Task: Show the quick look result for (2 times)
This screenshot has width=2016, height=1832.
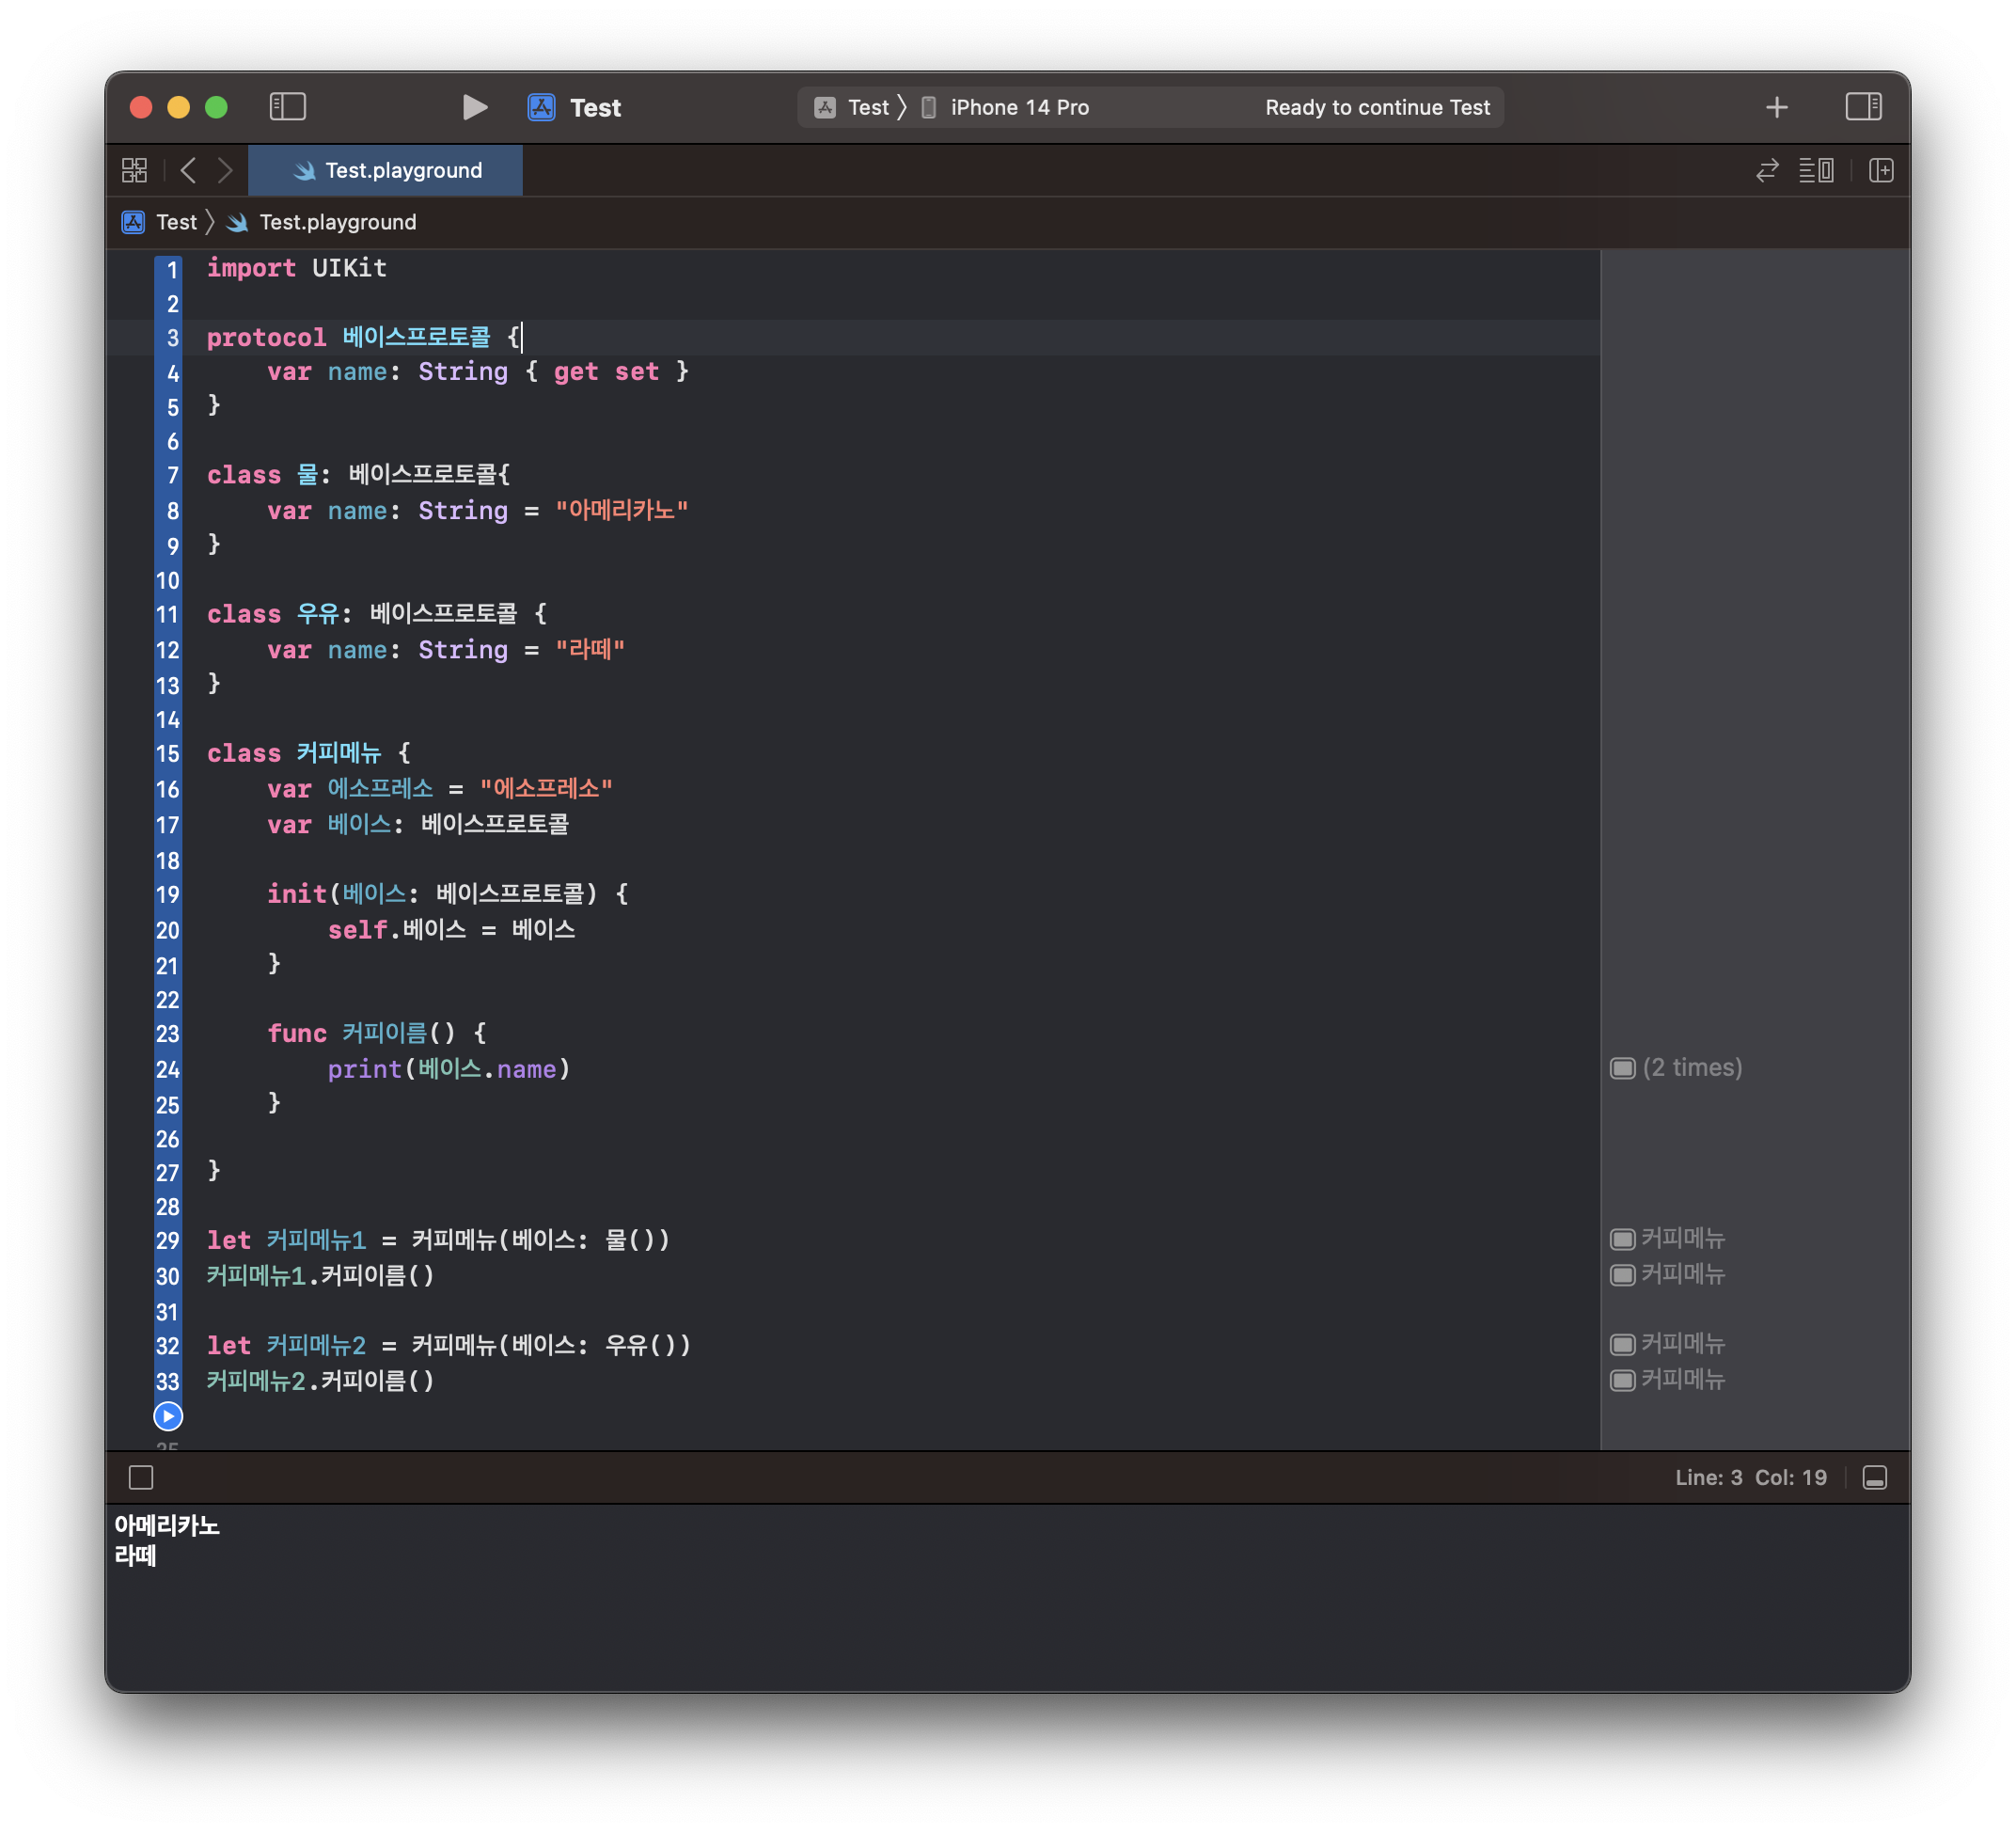Action: [1623, 1068]
